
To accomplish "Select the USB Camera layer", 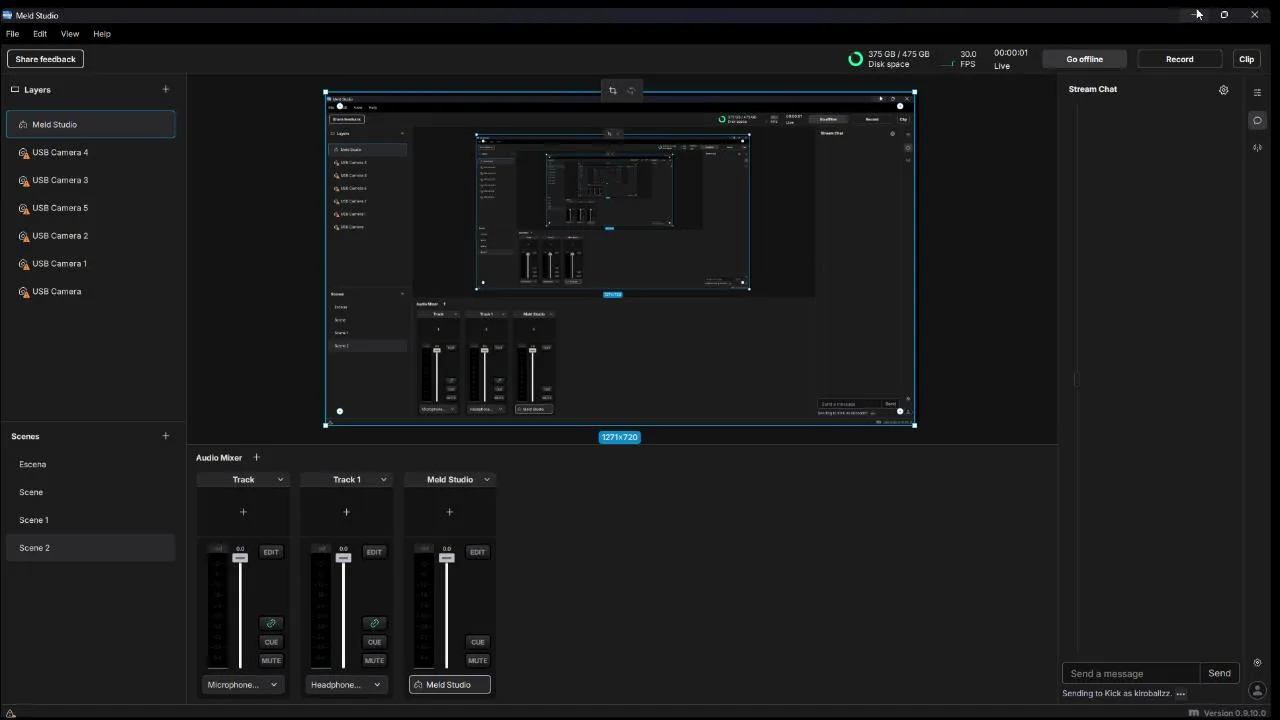I will coord(91,292).
